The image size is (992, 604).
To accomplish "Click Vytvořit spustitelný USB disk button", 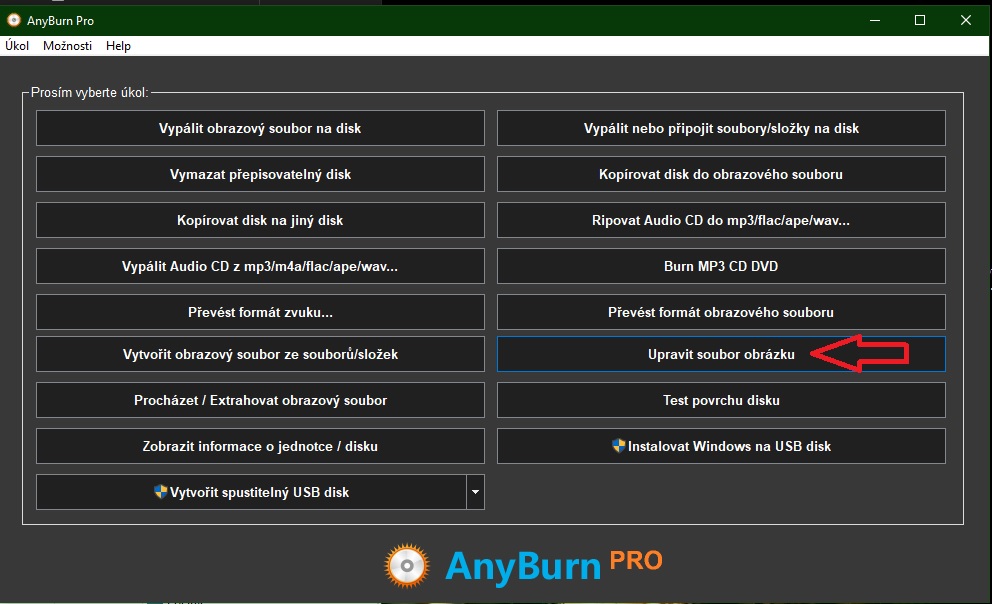I will pyautogui.click(x=250, y=492).
